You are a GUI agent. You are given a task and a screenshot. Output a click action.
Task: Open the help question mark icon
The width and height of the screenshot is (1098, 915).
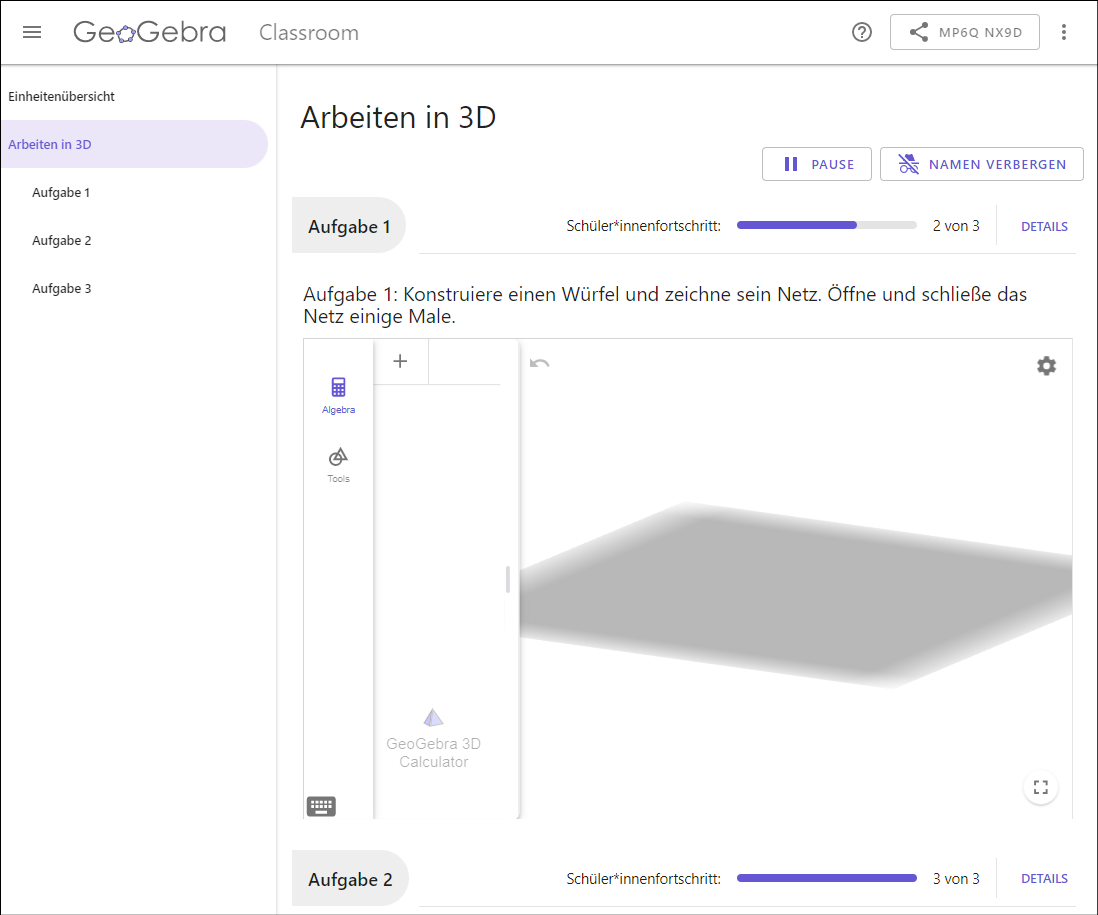pos(861,32)
